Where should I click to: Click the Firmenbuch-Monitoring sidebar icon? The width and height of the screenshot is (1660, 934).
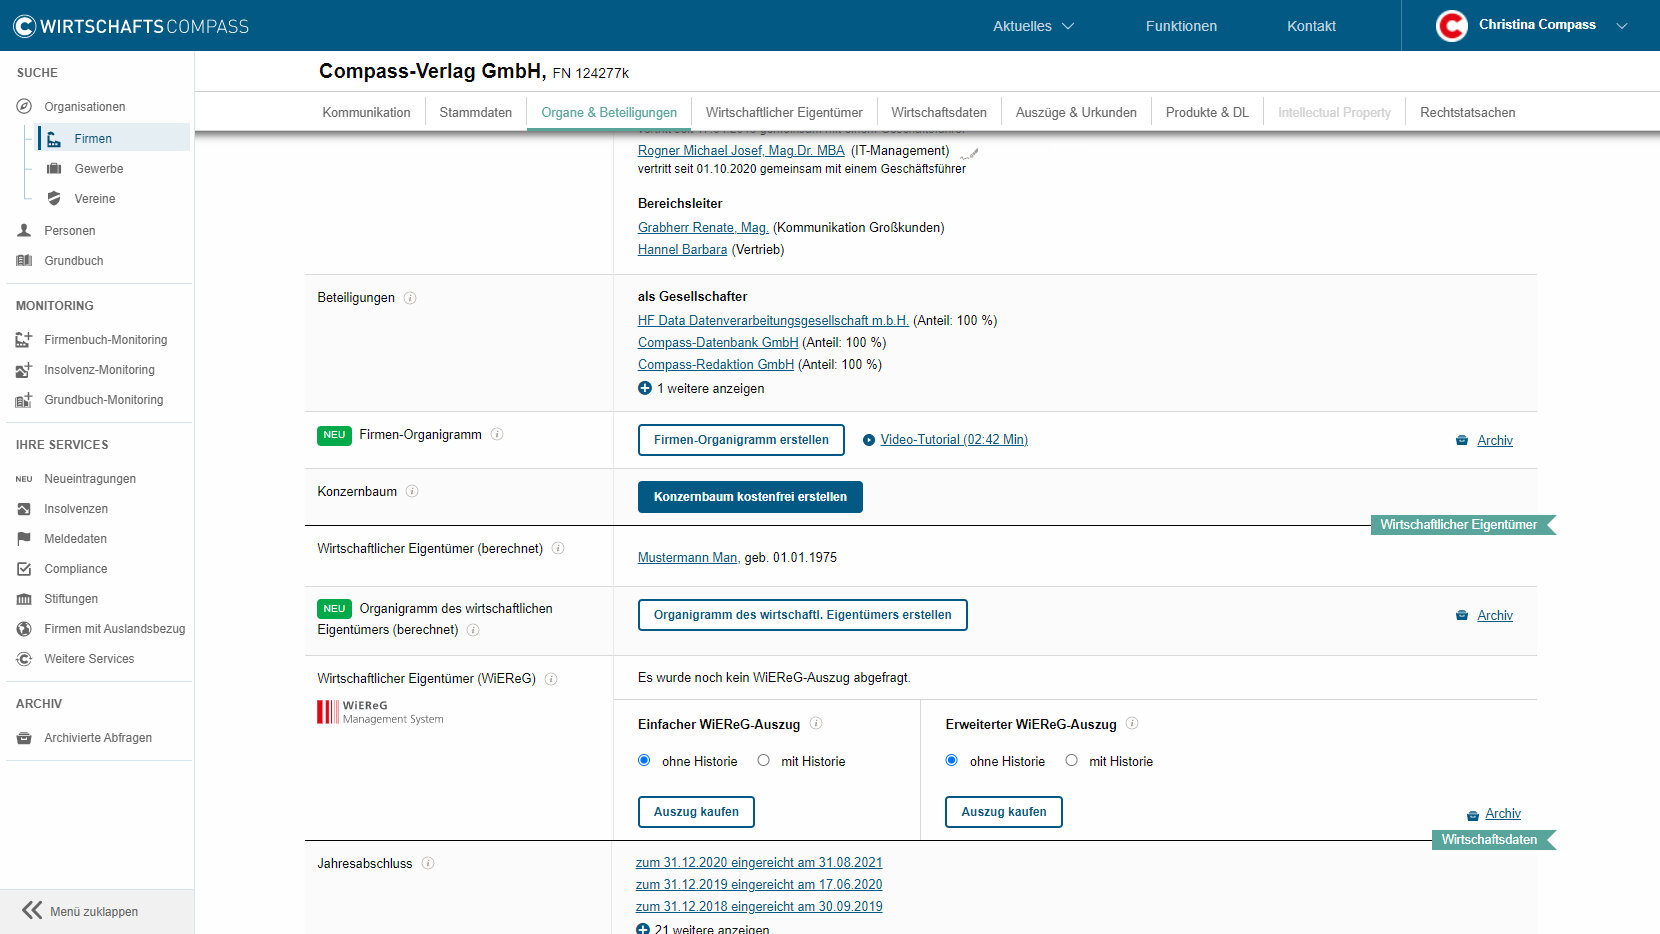coord(24,340)
